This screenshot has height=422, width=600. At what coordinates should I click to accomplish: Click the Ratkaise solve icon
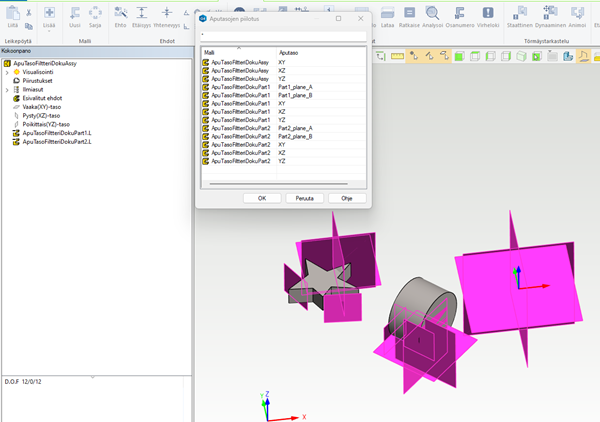408,13
